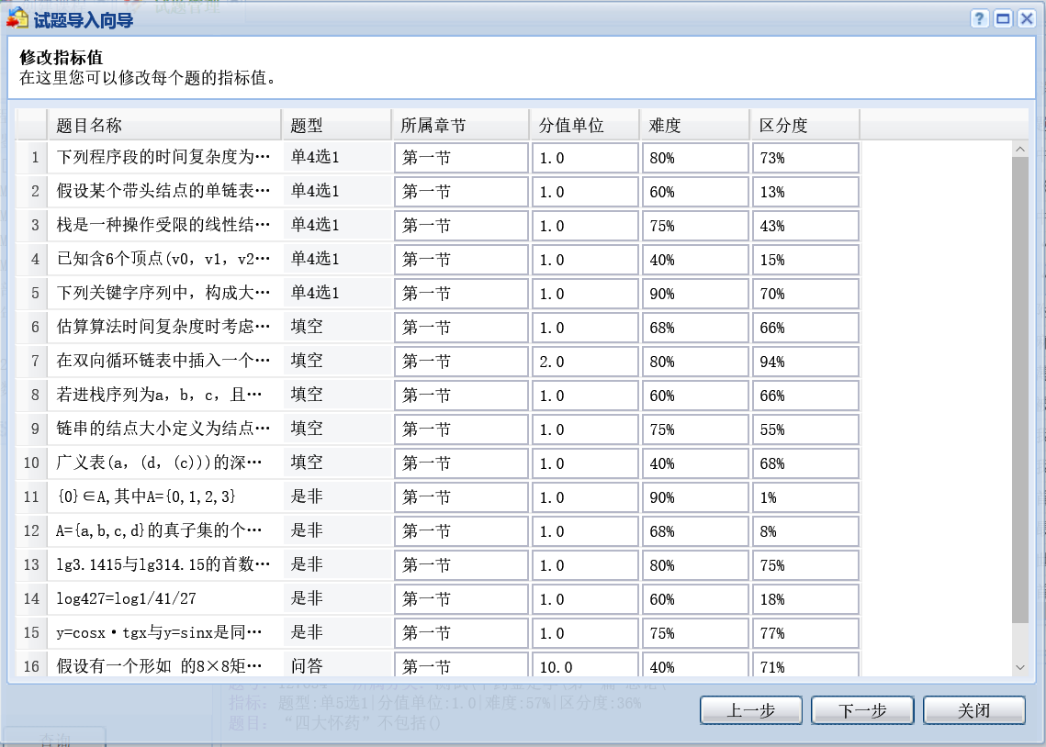Click the 上一步 button
Image resolution: width=1046 pixels, height=747 pixels.
(x=751, y=711)
